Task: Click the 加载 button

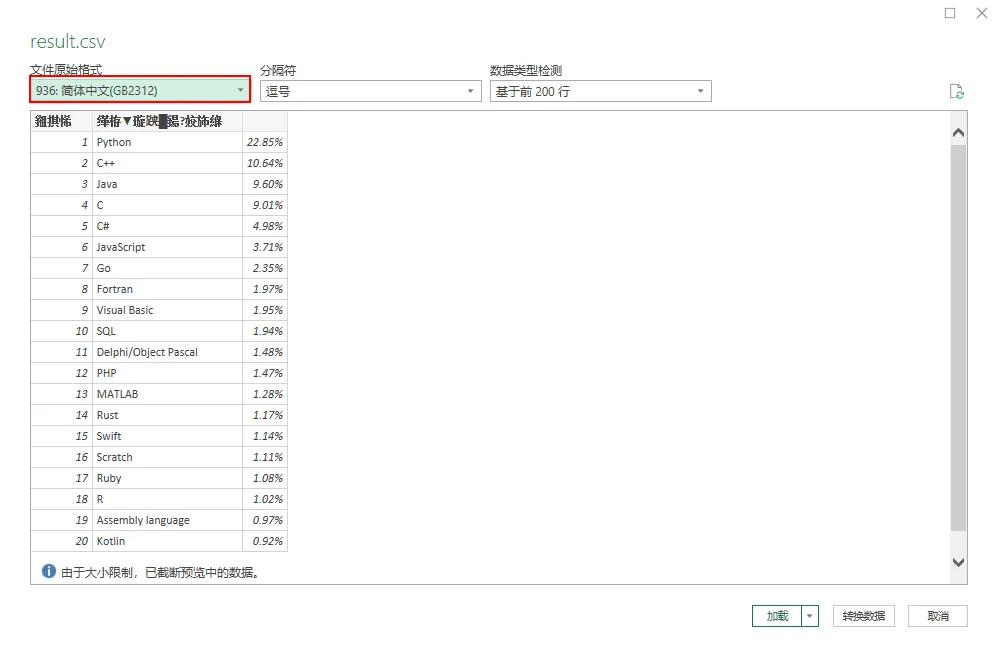Action: (x=777, y=616)
